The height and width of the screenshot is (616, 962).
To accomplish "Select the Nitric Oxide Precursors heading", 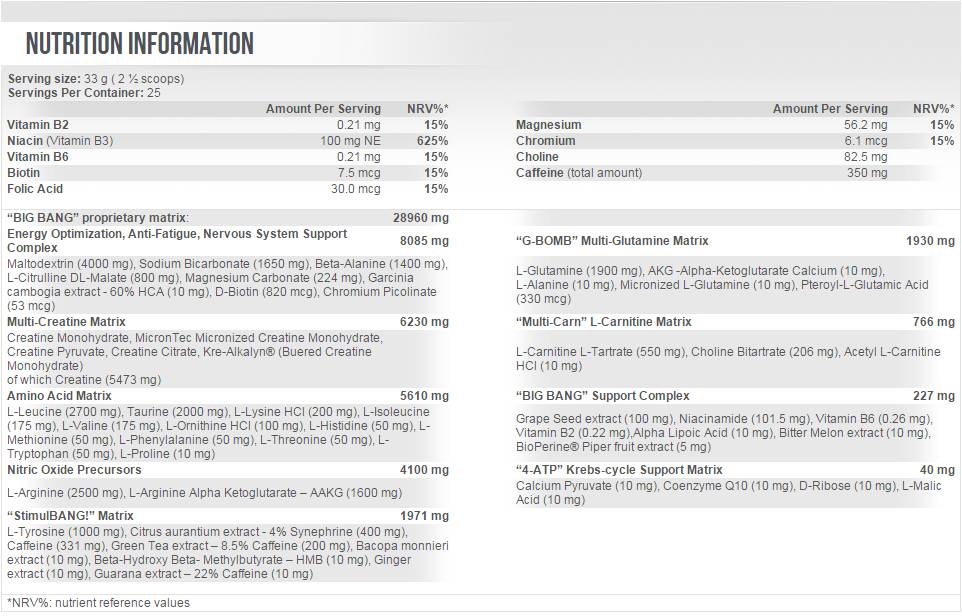I will [x=74, y=470].
